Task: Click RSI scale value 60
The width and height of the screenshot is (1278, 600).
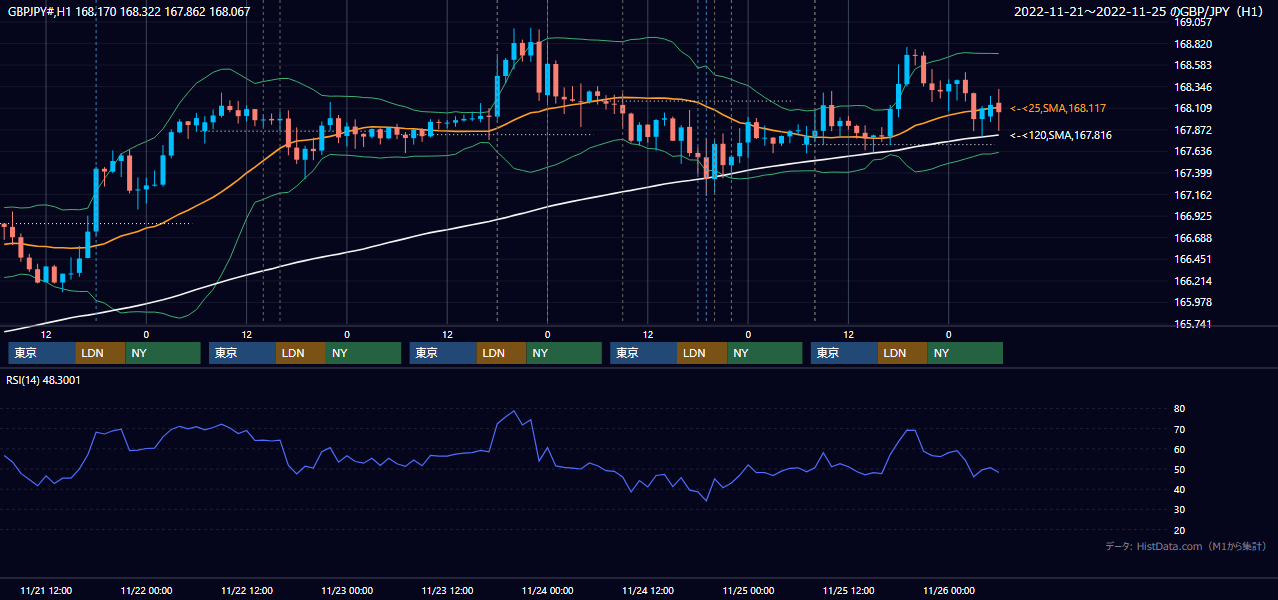Action: pyautogui.click(x=1179, y=449)
